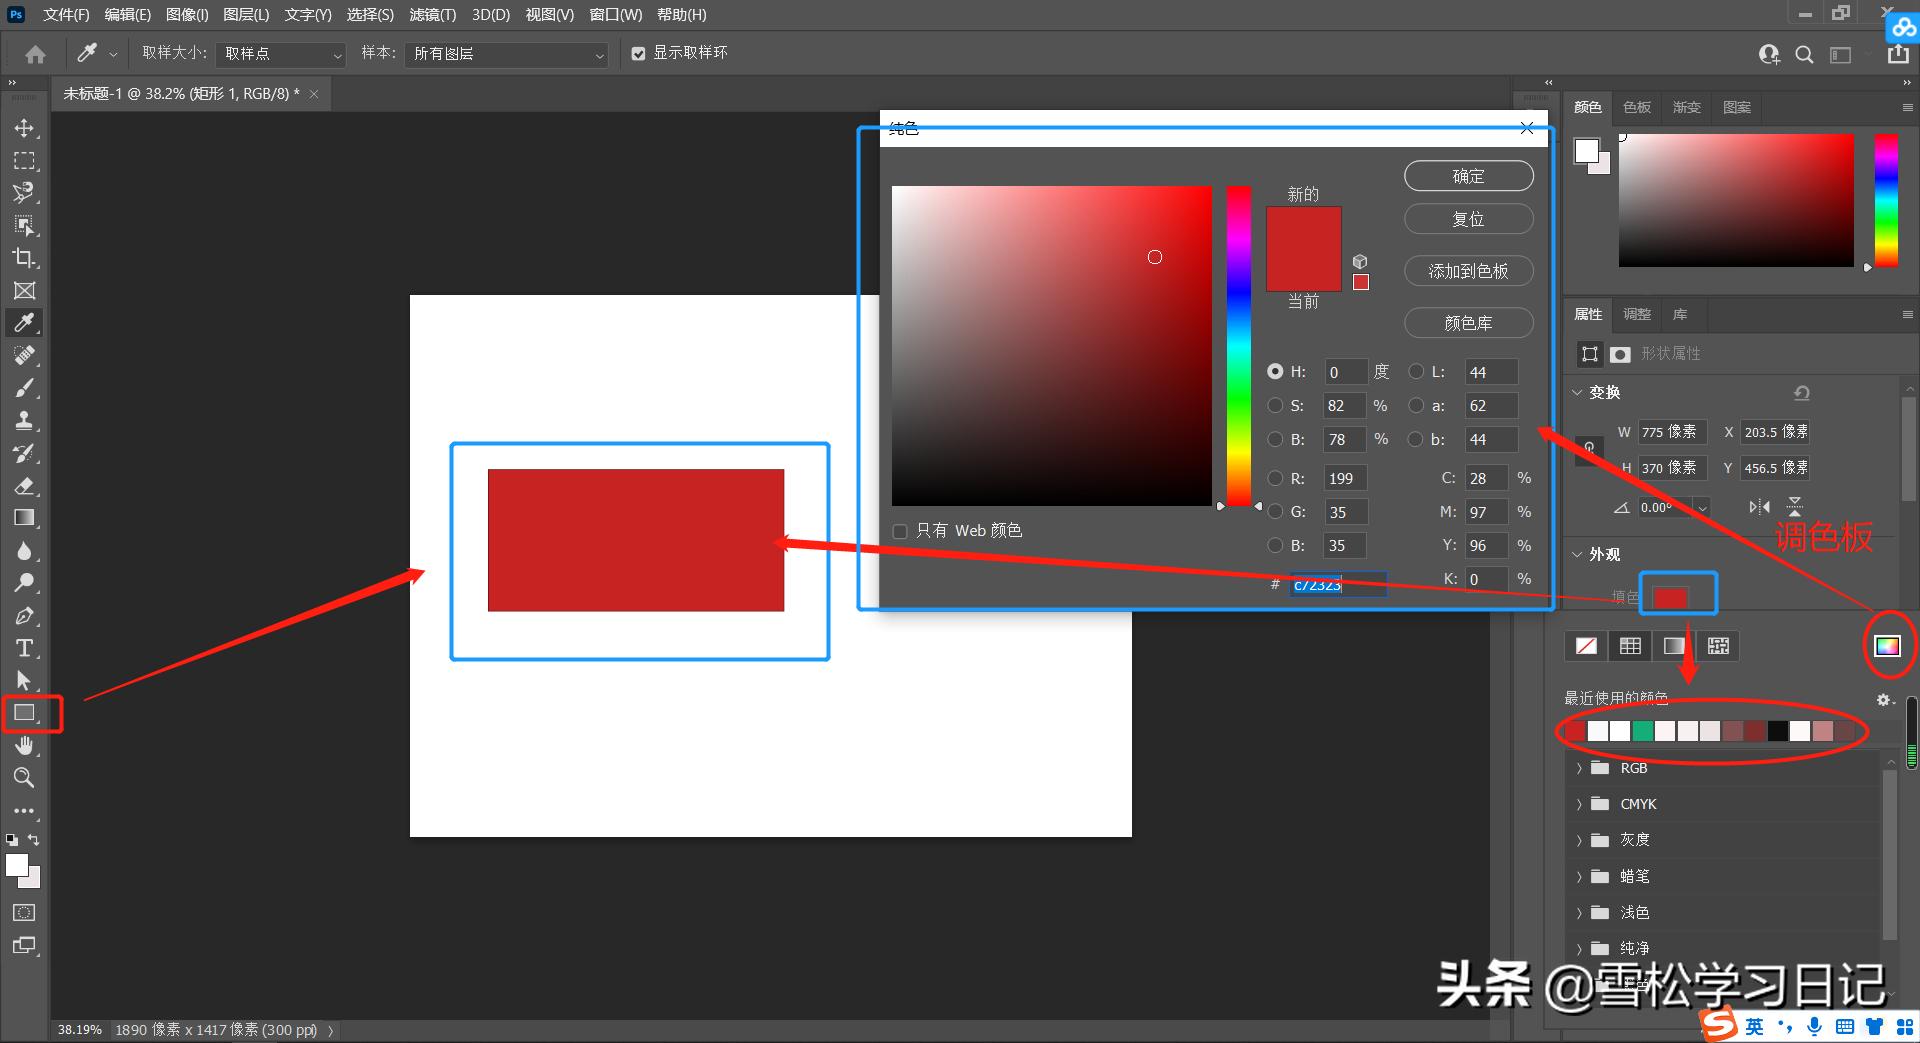Open the 取样大小 dropdown
Screen dimensions: 1920x1043
tap(281, 54)
